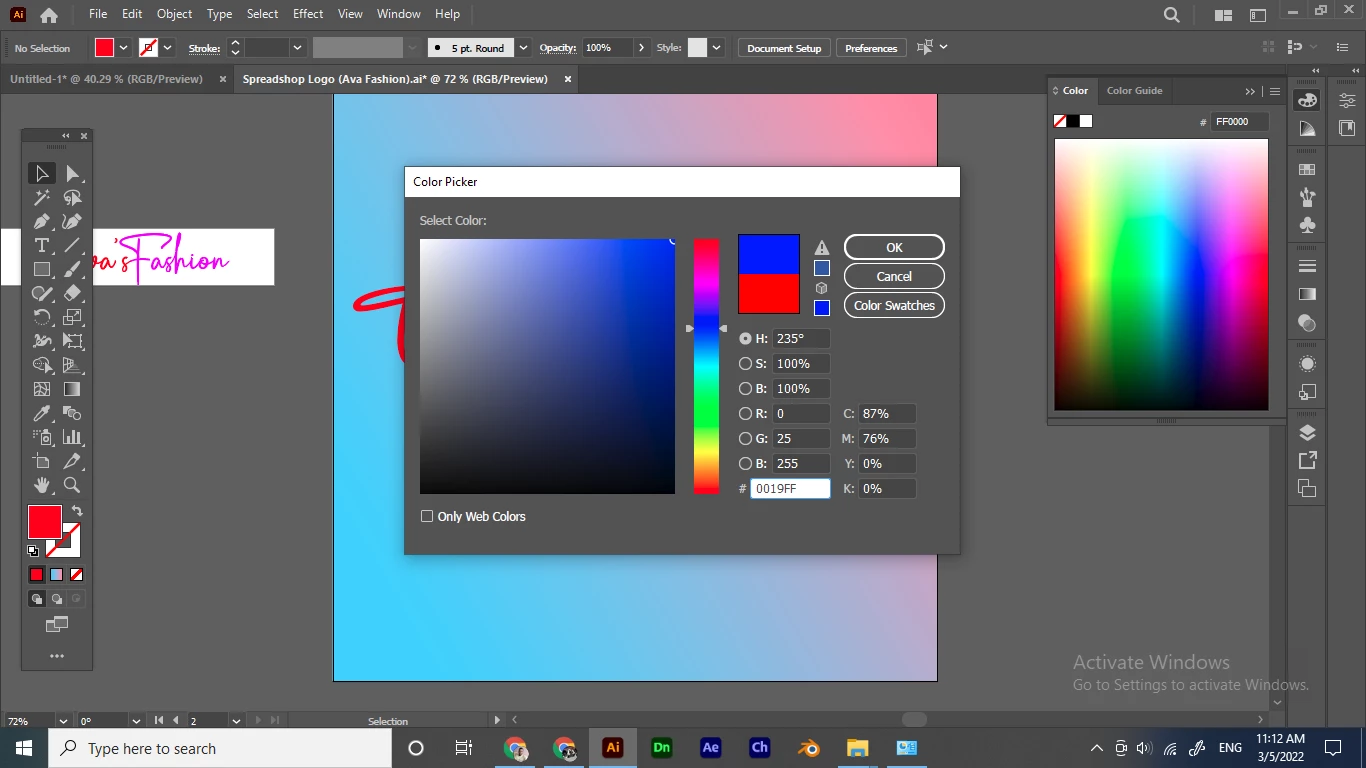The width and height of the screenshot is (1366, 768).
Task: Expand the Style dropdown arrow
Action: pyautogui.click(x=716, y=48)
